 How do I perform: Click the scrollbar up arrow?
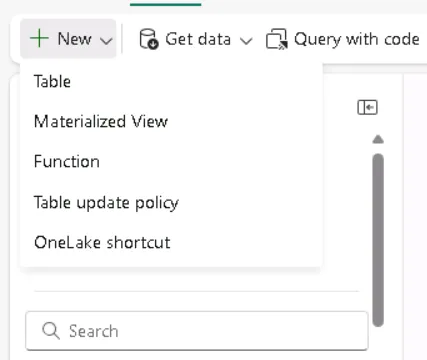[378, 139]
